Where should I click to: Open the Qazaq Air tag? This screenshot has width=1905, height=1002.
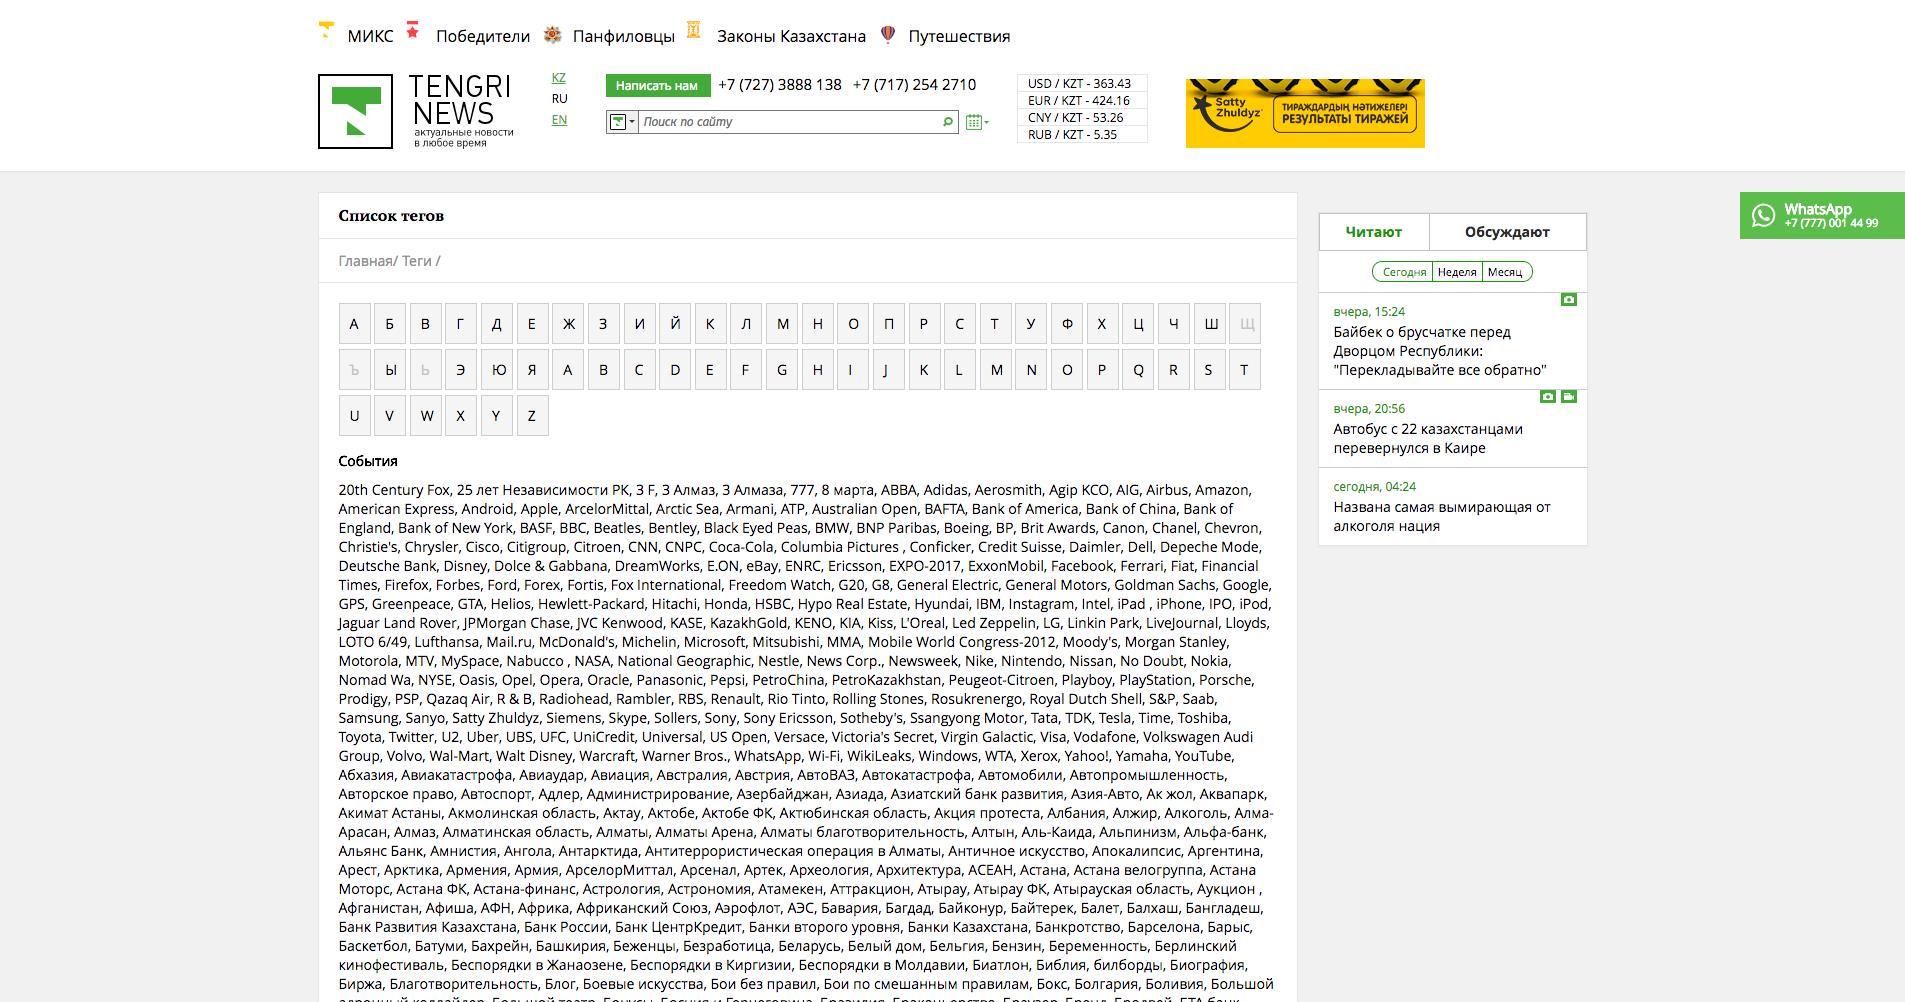(458, 699)
